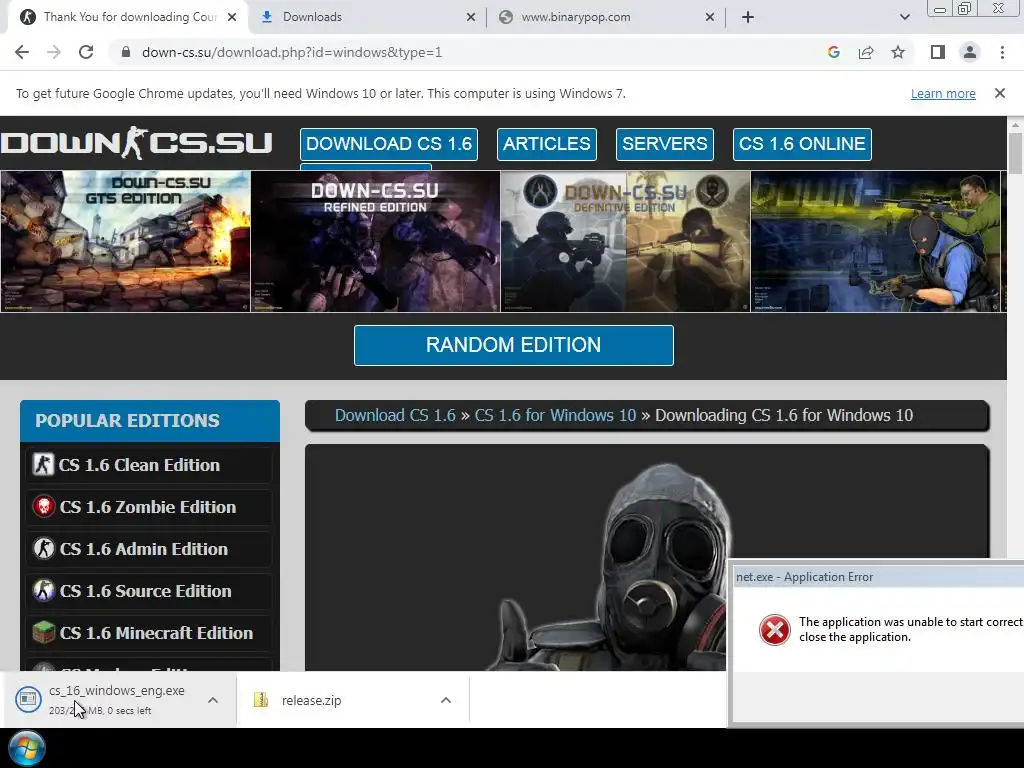Restore down the Chrome window
The height and width of the screenshot is (768, 1024).
[x=965, y=9]
